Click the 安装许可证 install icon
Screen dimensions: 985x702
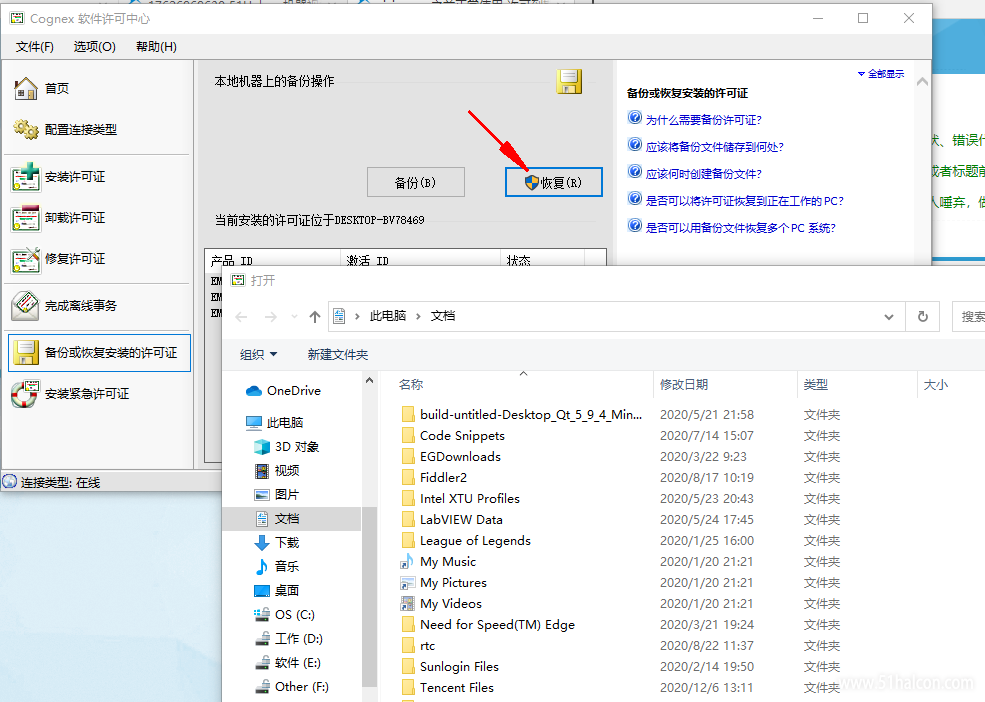26,177
